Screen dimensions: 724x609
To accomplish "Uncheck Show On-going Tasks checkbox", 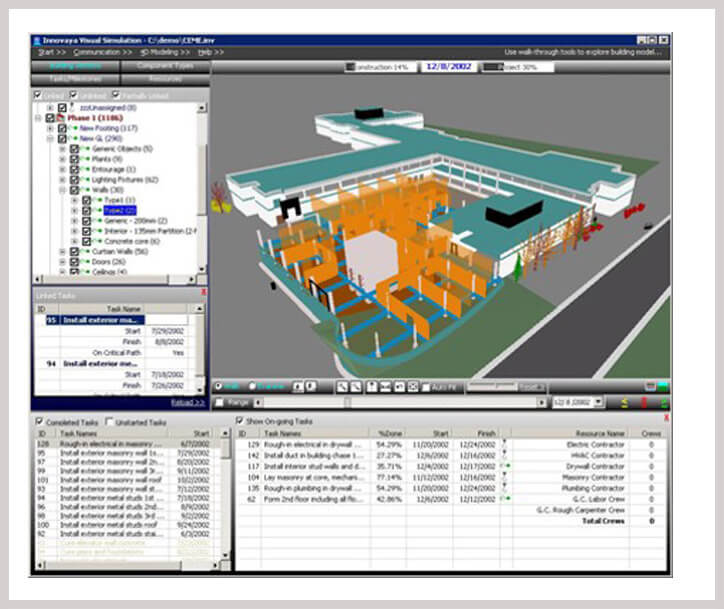I will pos(239,421).
